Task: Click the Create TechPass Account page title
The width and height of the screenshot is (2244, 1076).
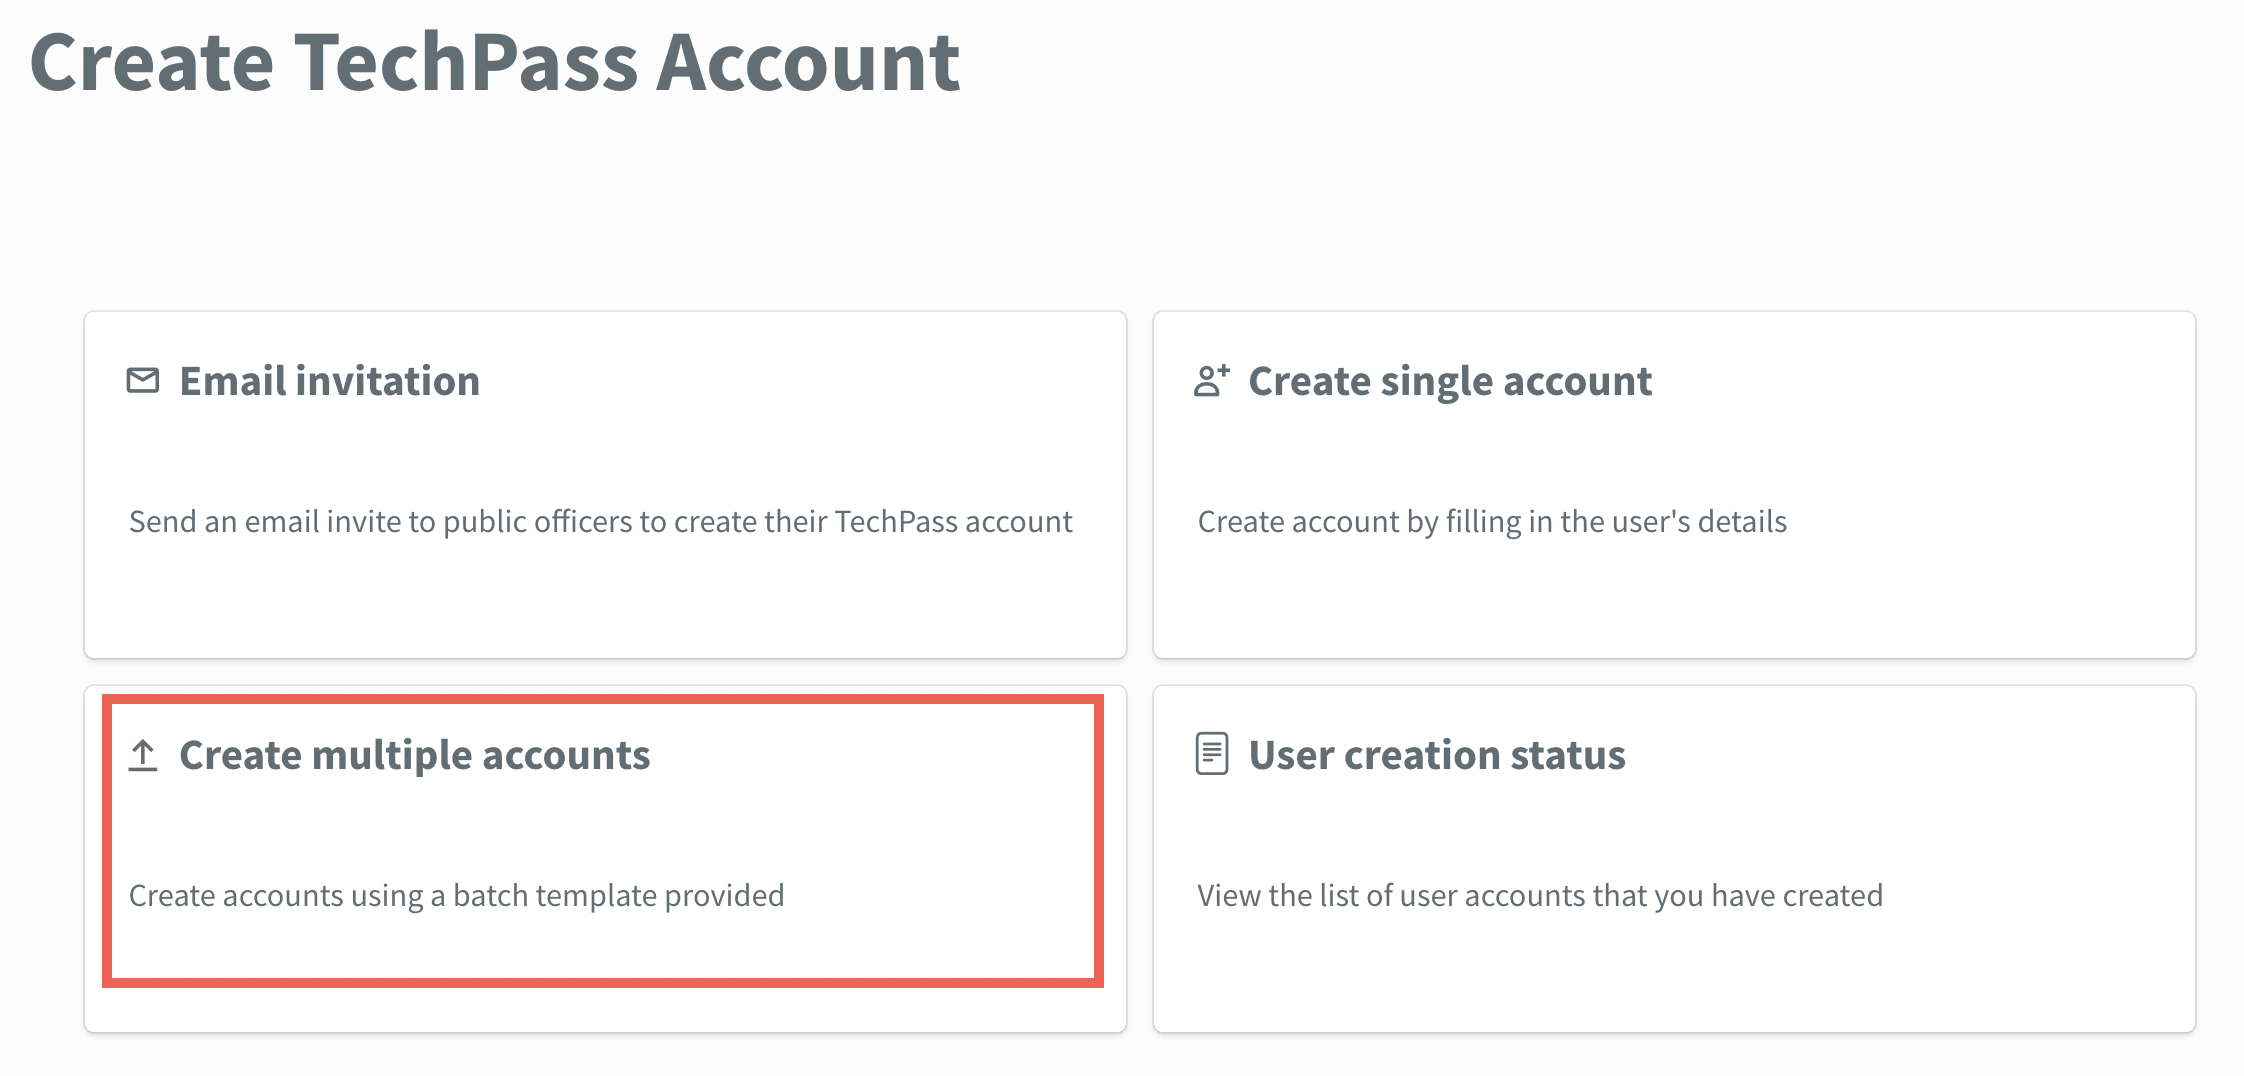Action: 495,62
